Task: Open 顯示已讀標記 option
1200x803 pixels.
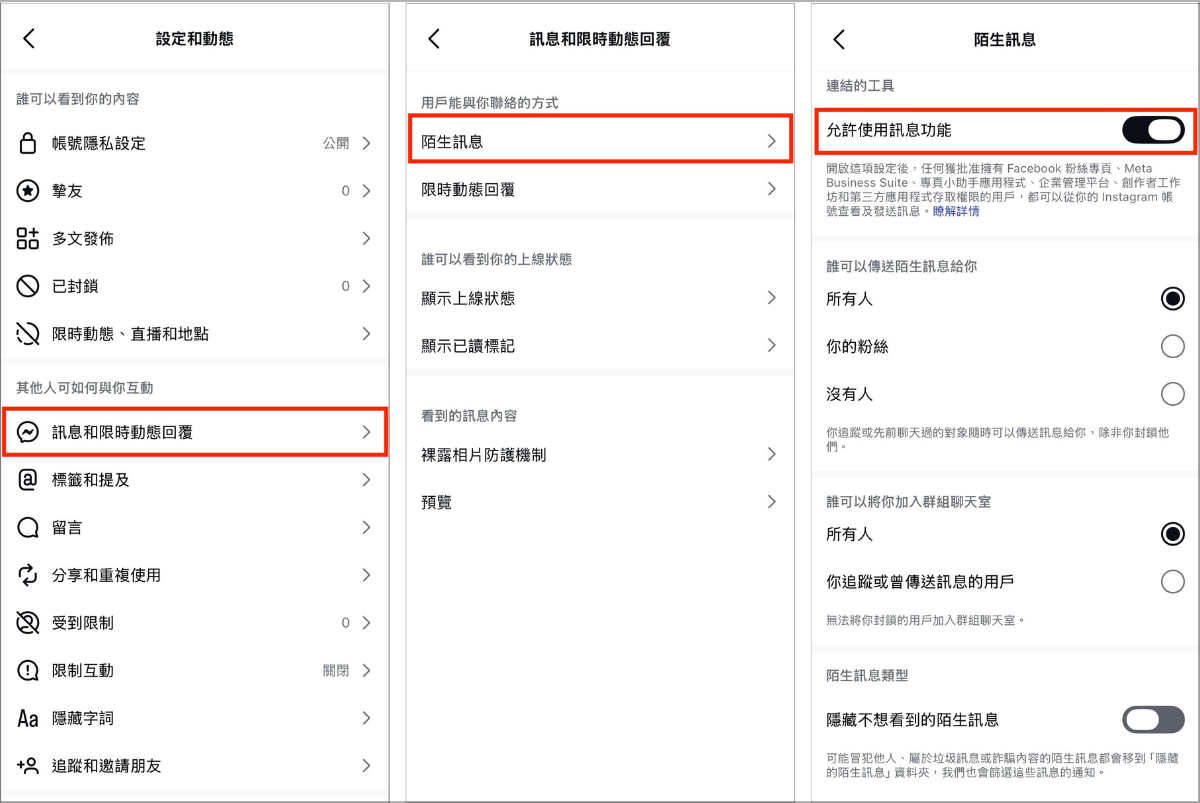Action: (600, 345)
